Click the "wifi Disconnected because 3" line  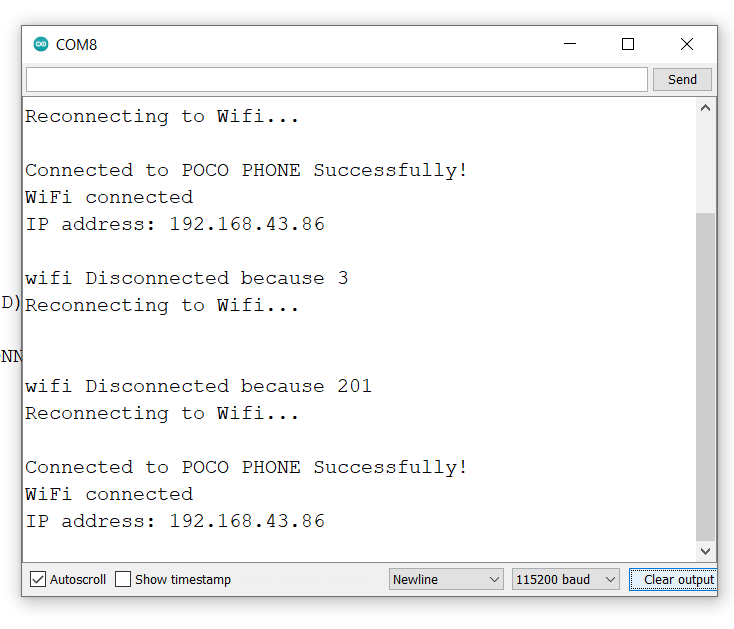[x=187, y=278]
